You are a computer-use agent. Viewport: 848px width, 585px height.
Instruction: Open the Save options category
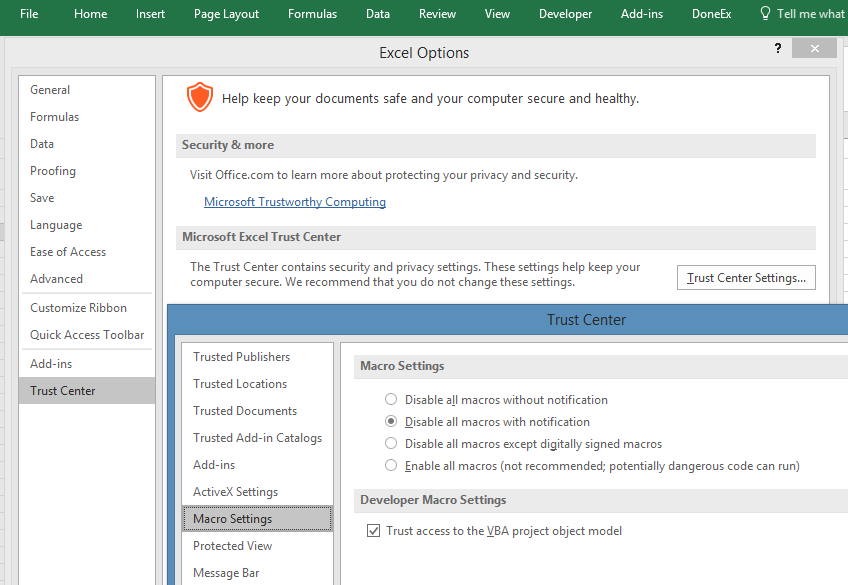87,198
